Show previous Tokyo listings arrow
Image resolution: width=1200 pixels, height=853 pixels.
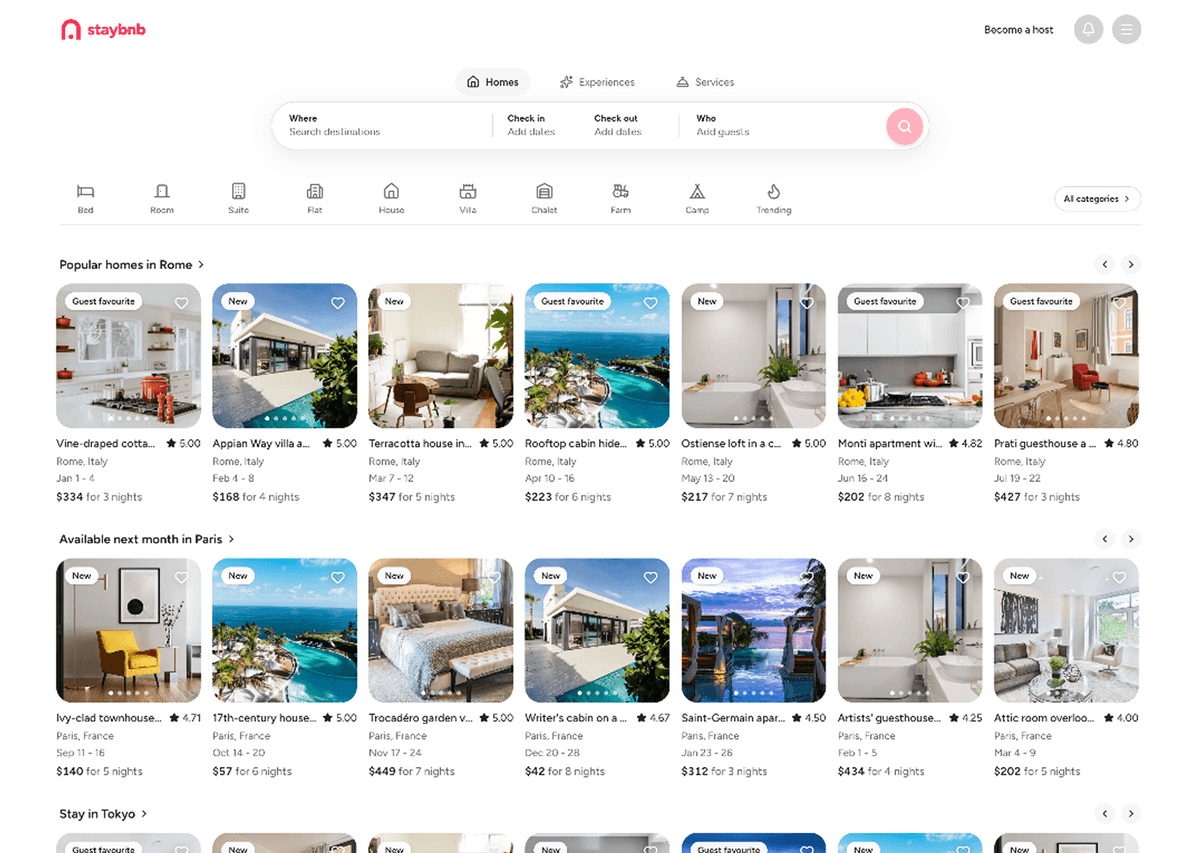pos(1105,814)
